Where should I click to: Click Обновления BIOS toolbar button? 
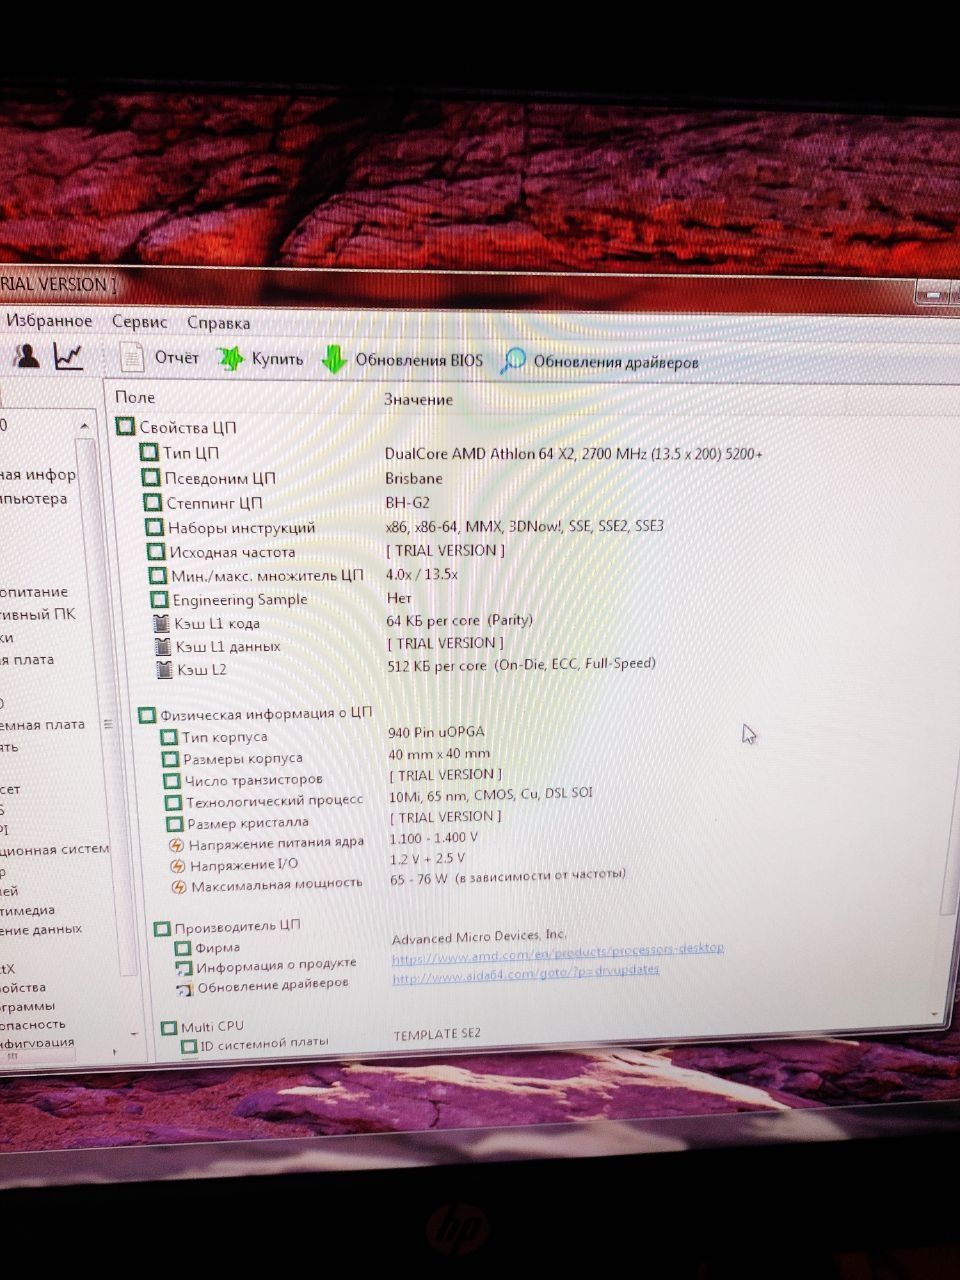point(401,360)
